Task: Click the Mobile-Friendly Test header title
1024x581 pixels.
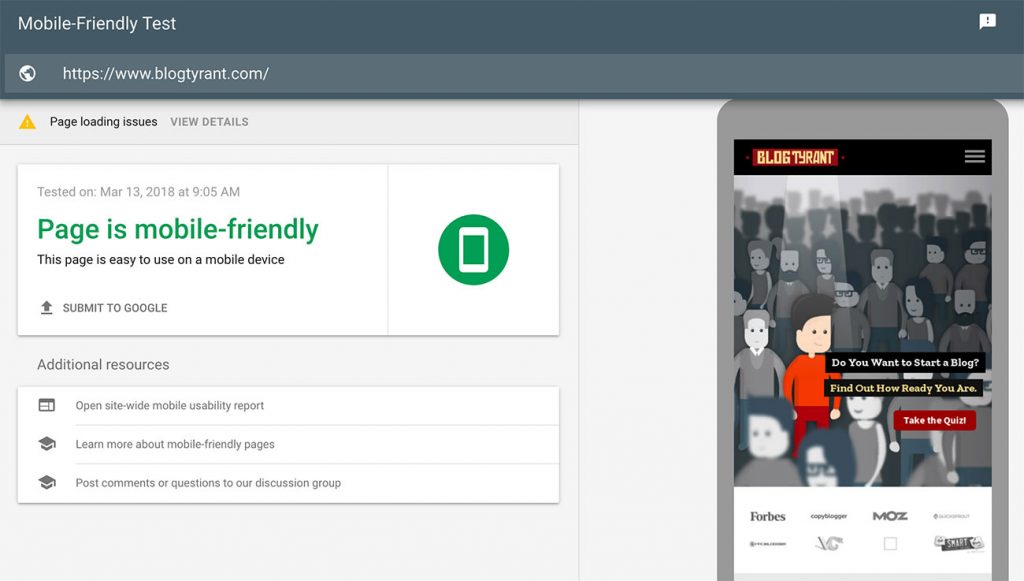Action: 97,23
